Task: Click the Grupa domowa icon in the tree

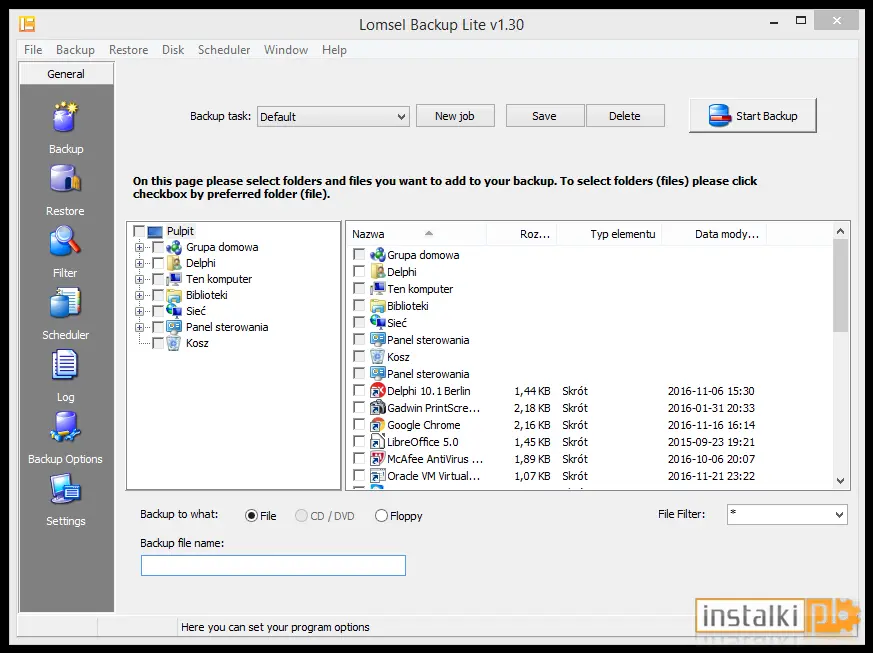Action: [174, 247]
